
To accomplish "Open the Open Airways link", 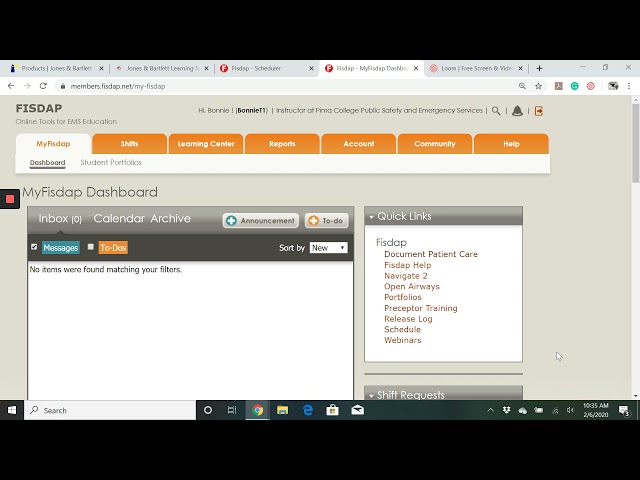I will tap(411, 287).
